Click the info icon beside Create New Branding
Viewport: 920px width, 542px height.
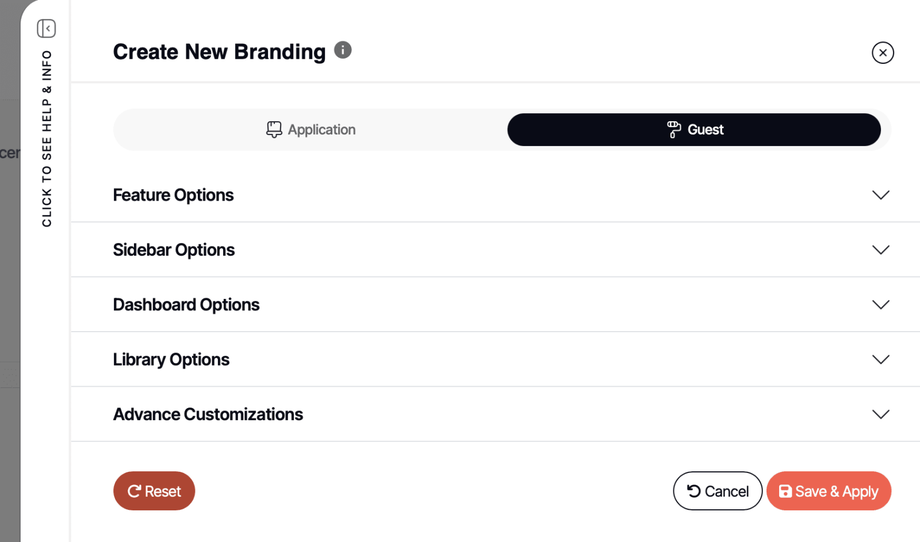coord(343,50)
